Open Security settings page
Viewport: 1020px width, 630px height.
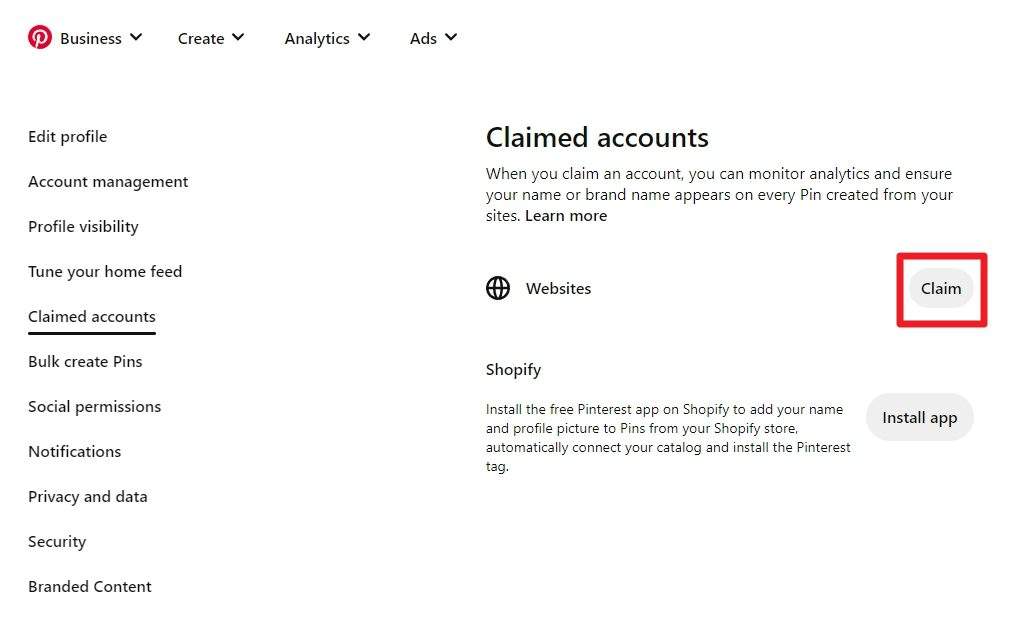[57, 541]
